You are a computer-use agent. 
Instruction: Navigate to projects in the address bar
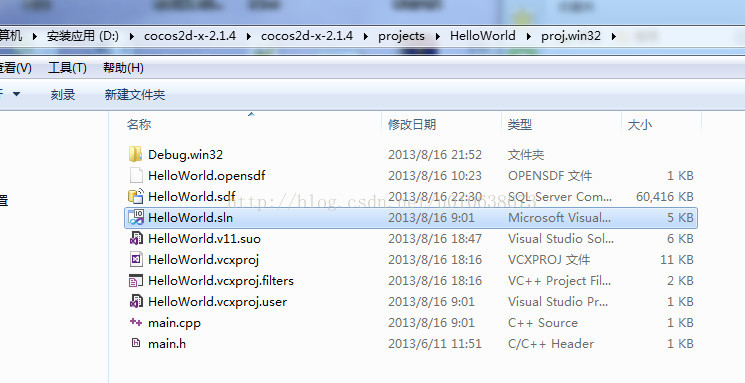coord(401,36)
